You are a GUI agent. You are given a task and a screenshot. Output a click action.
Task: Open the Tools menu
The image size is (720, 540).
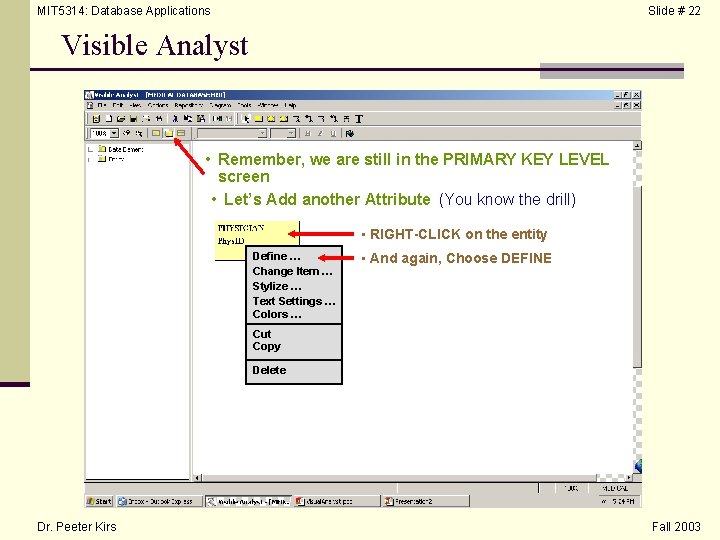pyautogui.click(x=244, y=105)
